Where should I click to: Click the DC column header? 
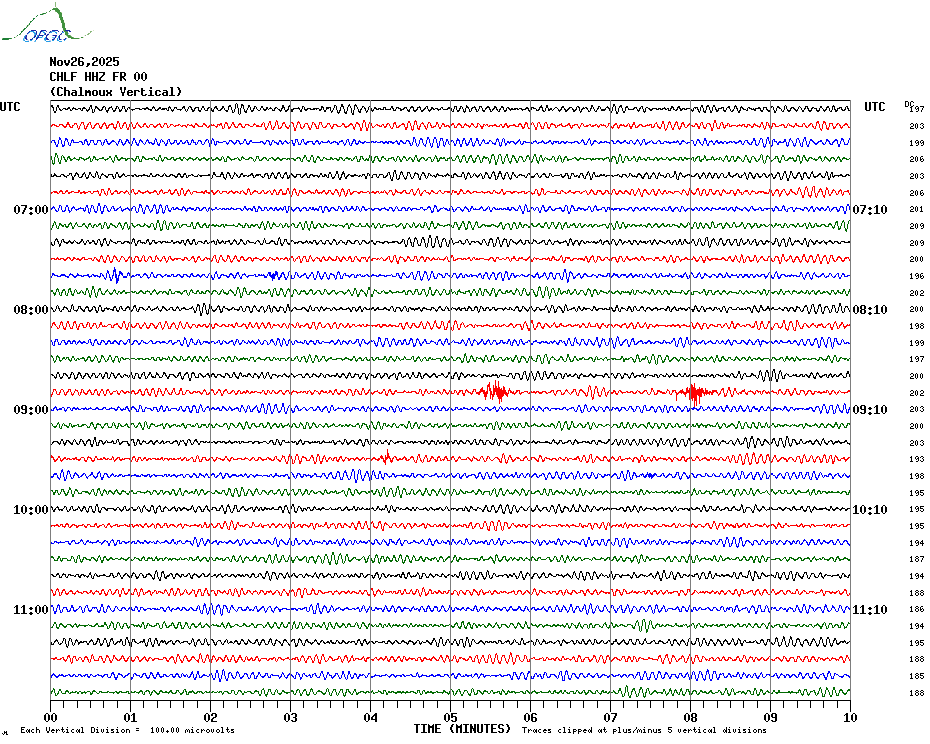[909, 104]
